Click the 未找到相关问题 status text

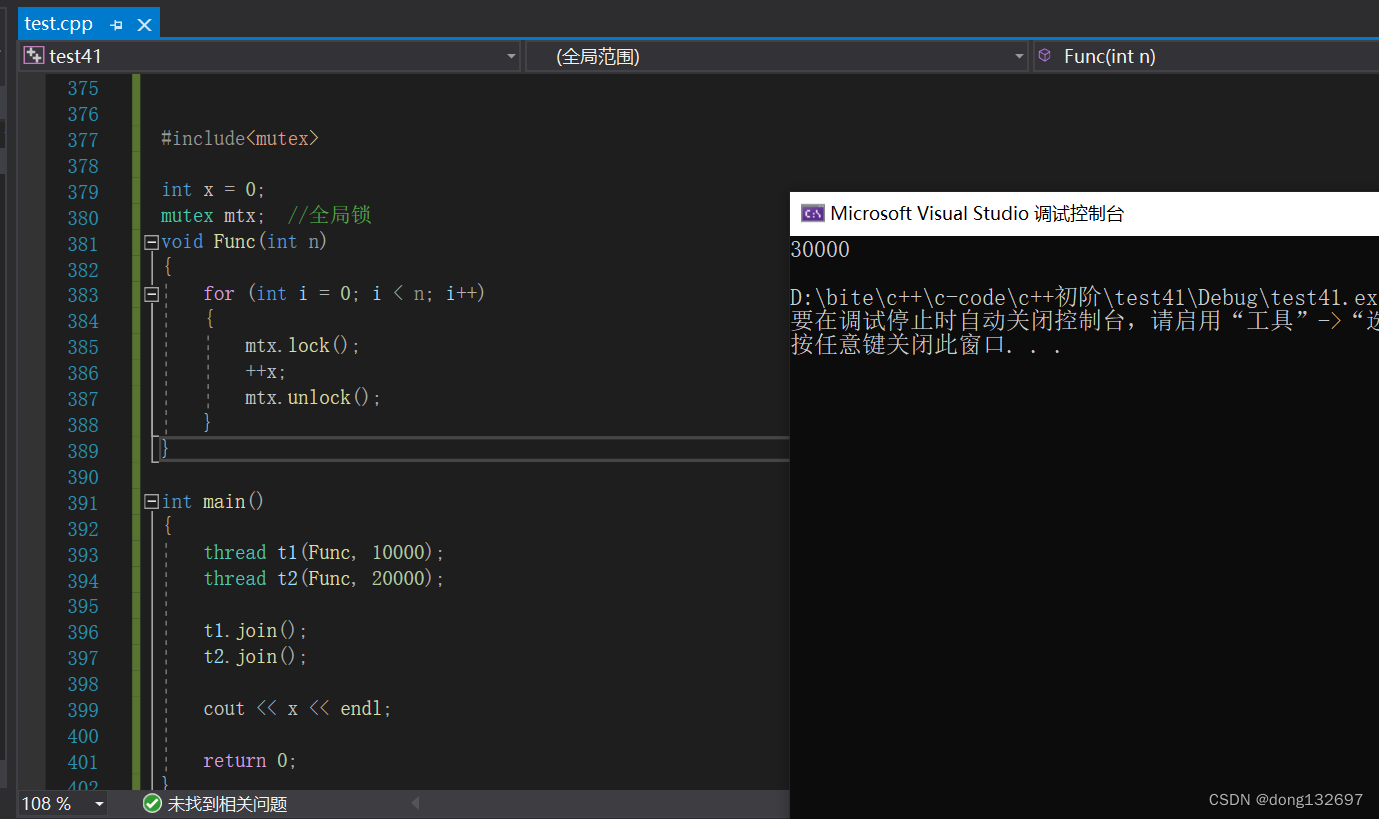[x=227, y=804]
